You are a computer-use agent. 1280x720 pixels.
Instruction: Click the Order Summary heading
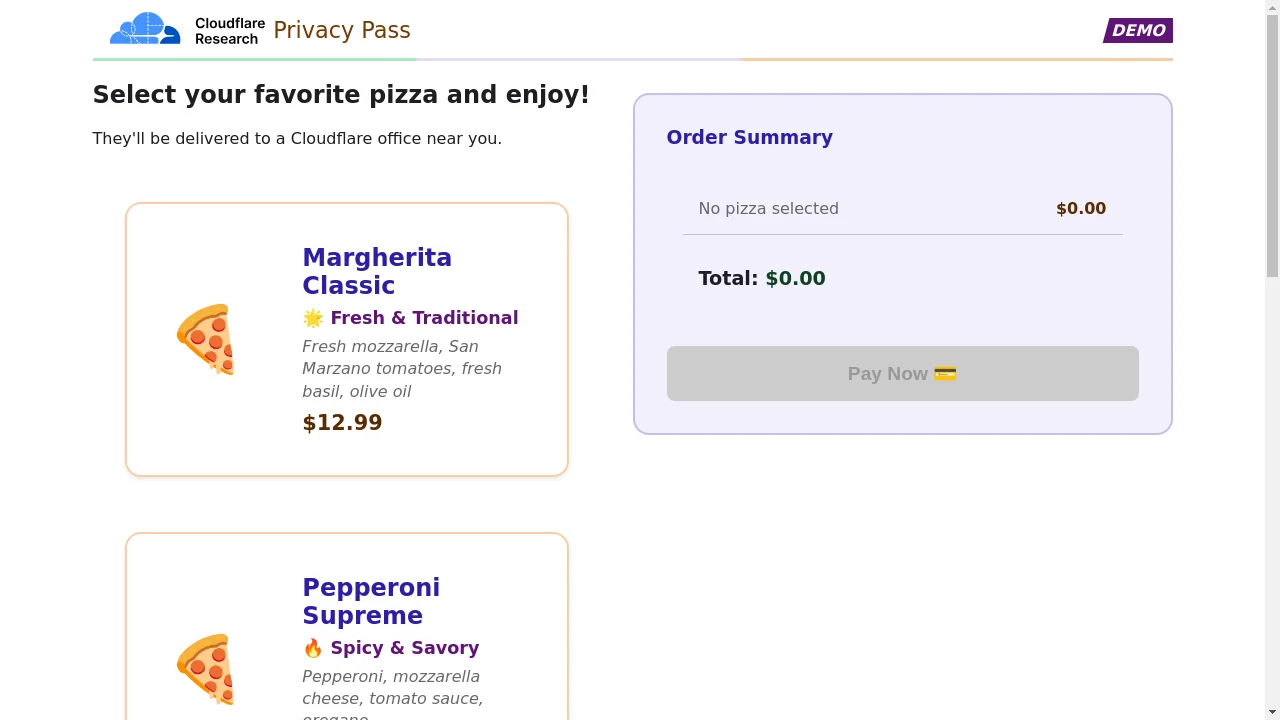(x=749, y=137)
